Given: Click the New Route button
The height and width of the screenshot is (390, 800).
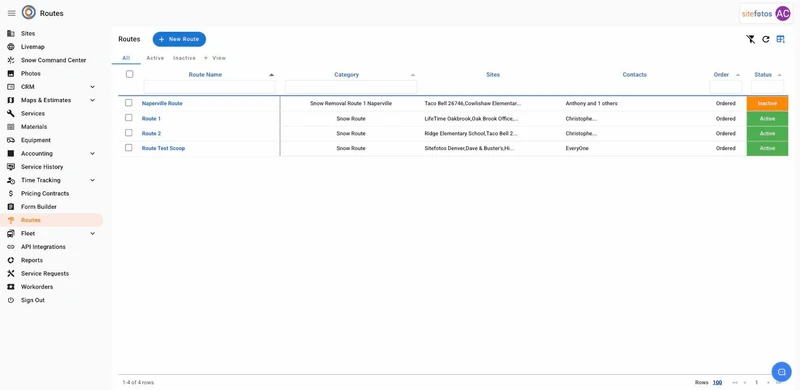Looking at the screenshot, I should [x=179, y=39].
